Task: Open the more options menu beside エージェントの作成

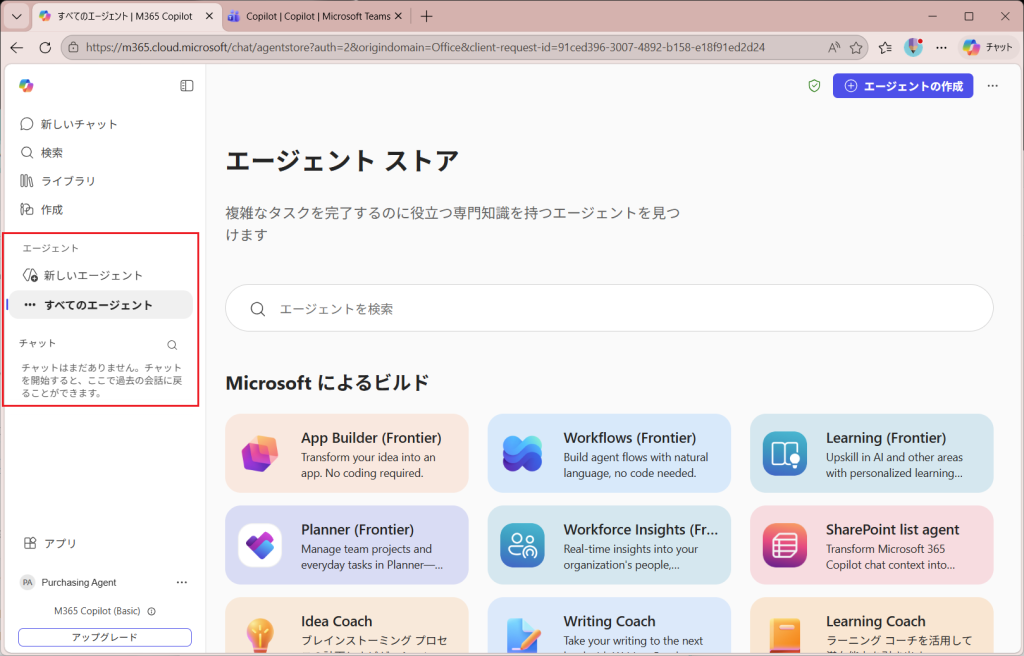Action: pos(992,86)
